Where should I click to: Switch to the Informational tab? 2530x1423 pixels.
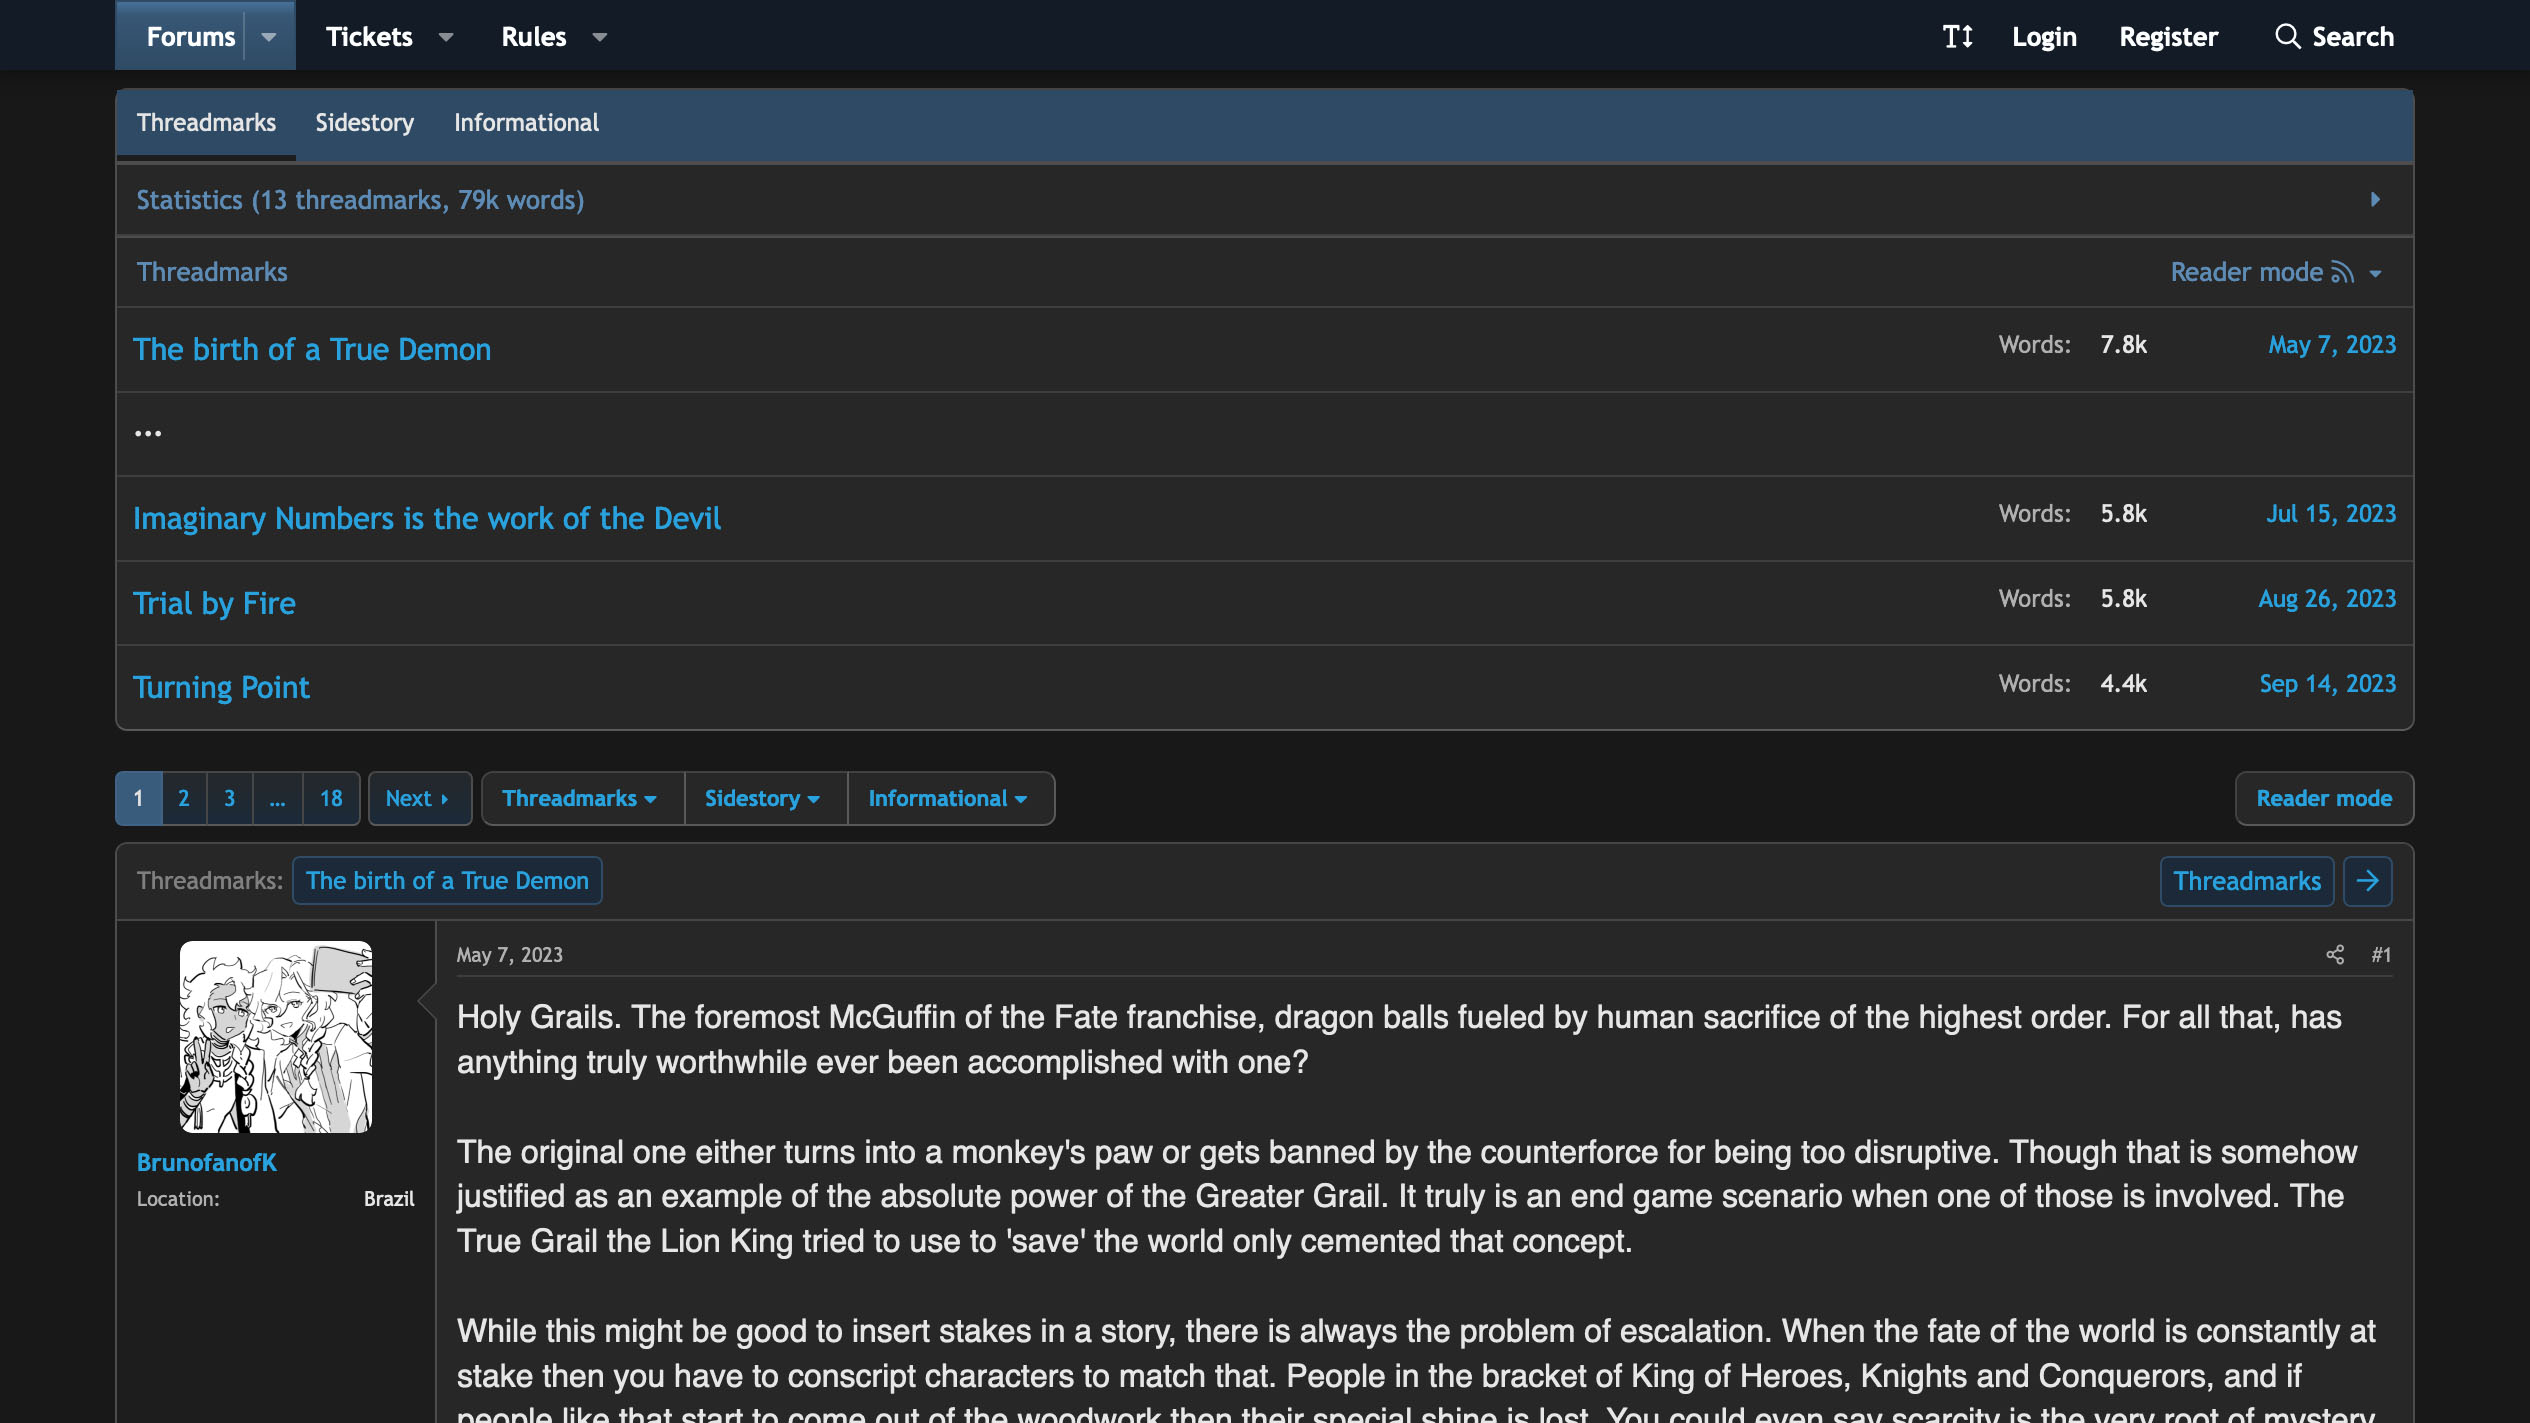[x=526, y=123]
